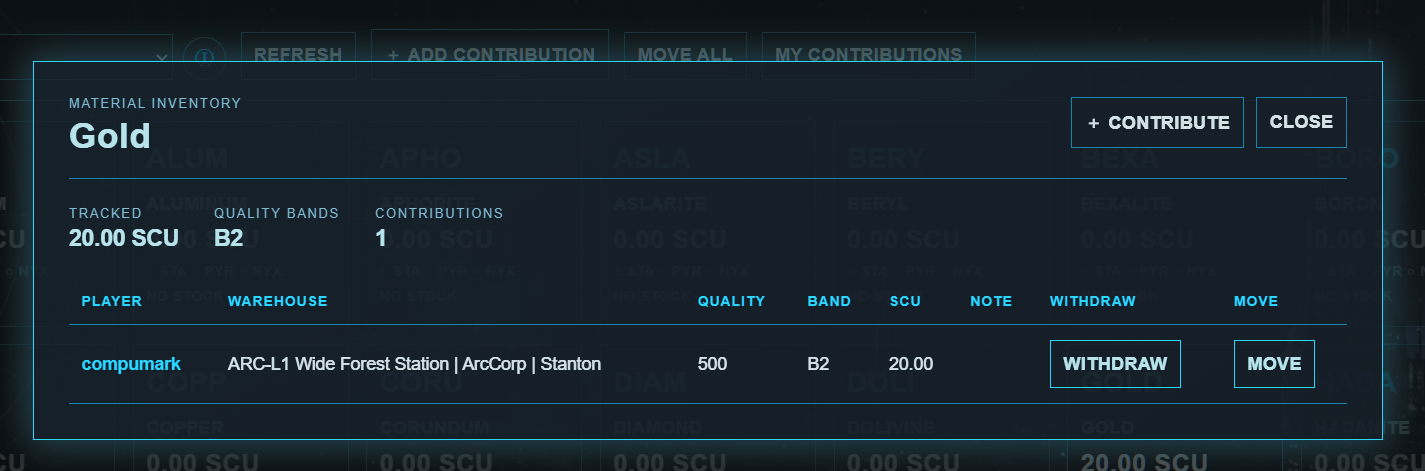Click the circular info icon beside the dropdown
This screenshot has height=471, width=1425.
[203, 55]
